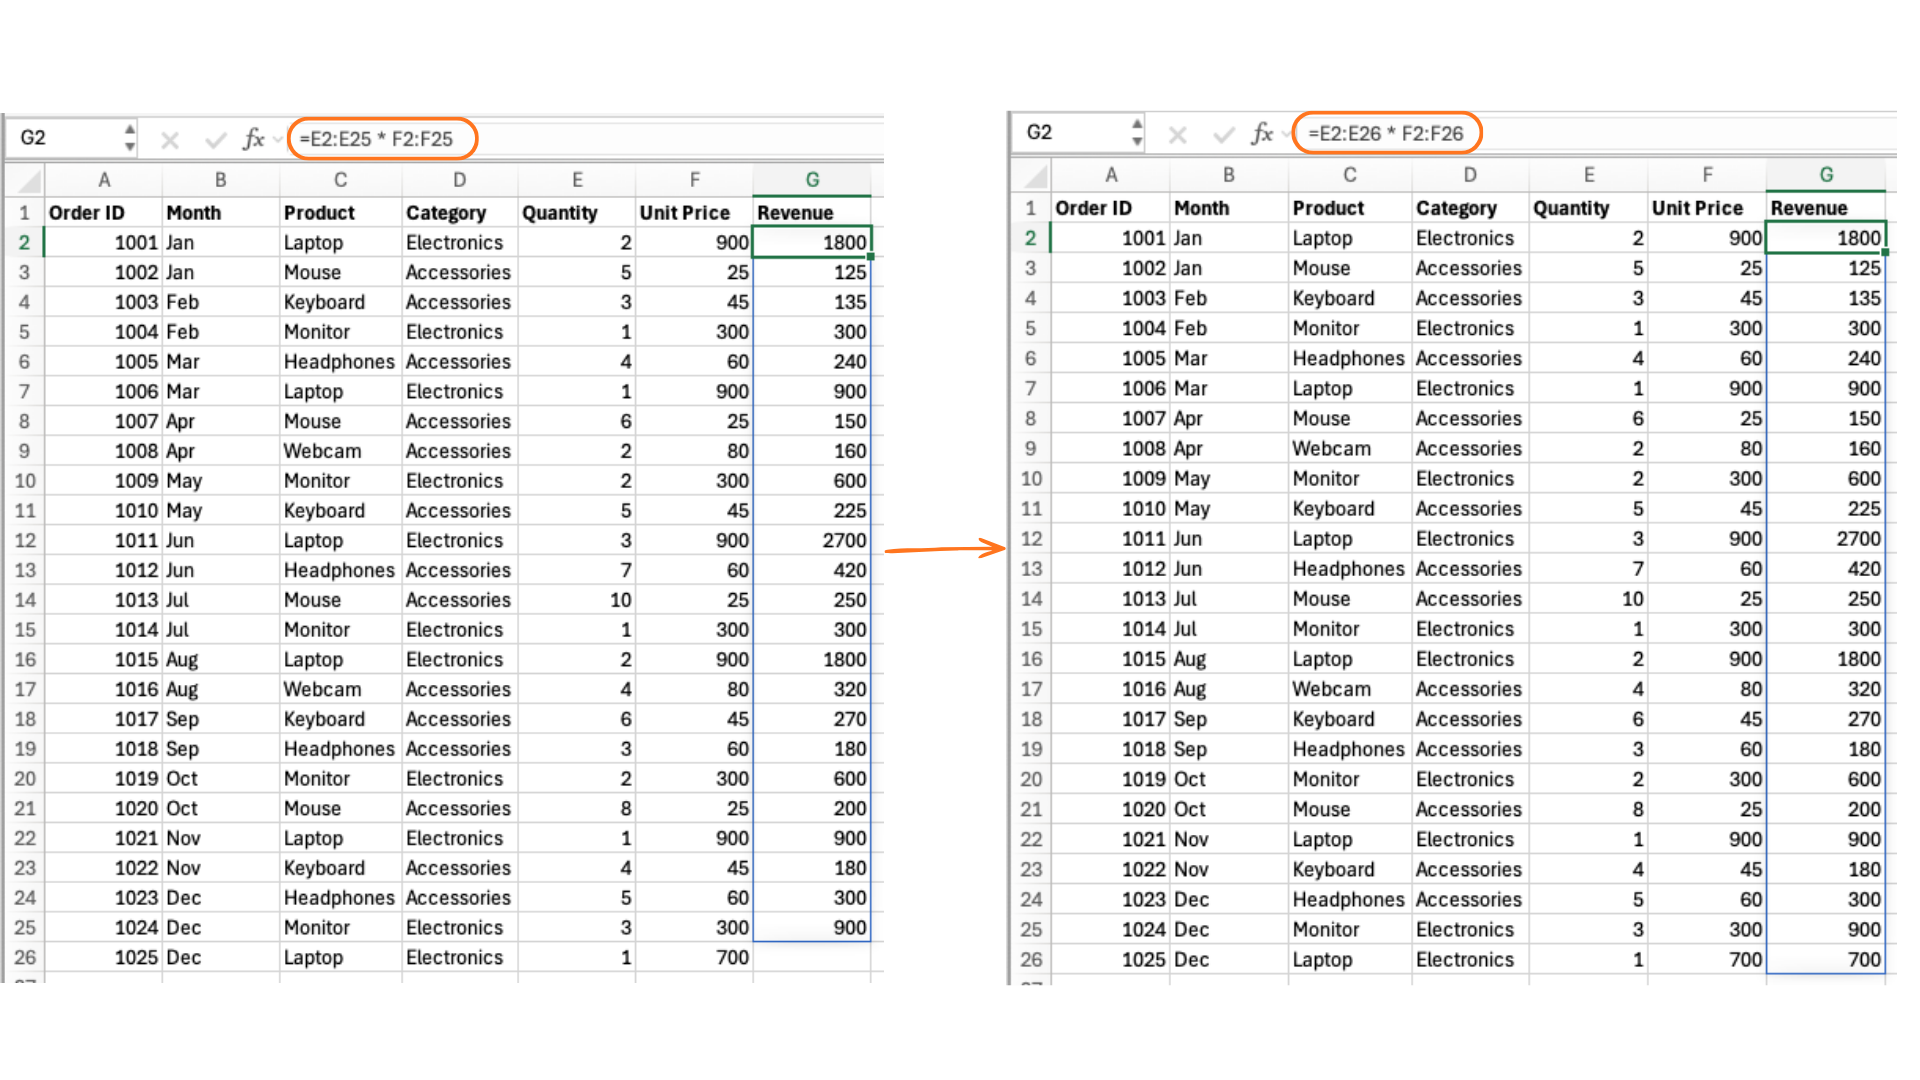1920x1080 pixels.
Task: Select row 26 header in the left sheet
Action: pos(24,957)
